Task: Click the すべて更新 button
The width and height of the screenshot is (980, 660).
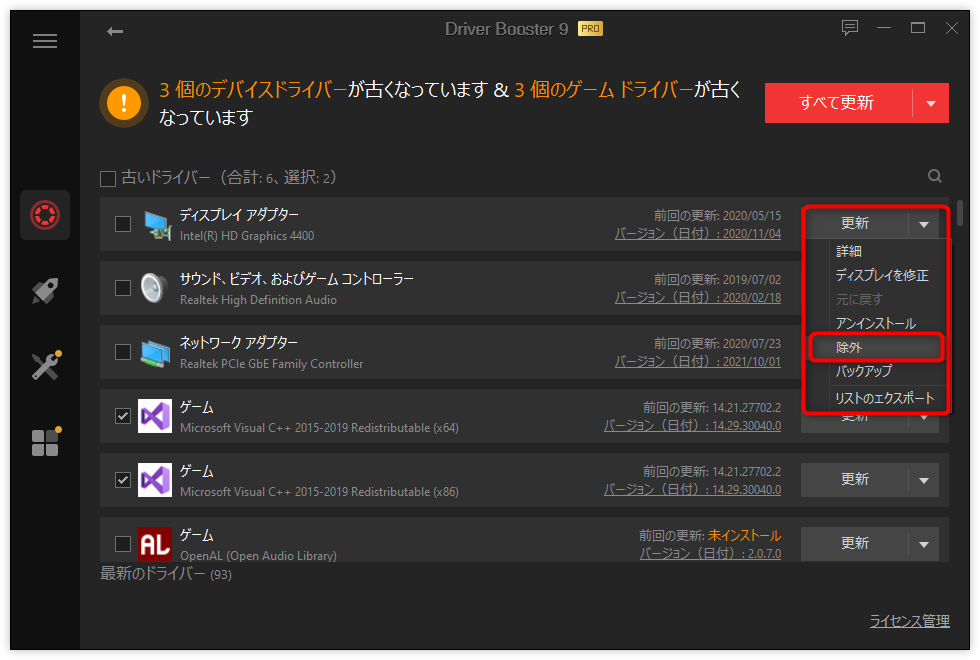Action: (838, 103)
